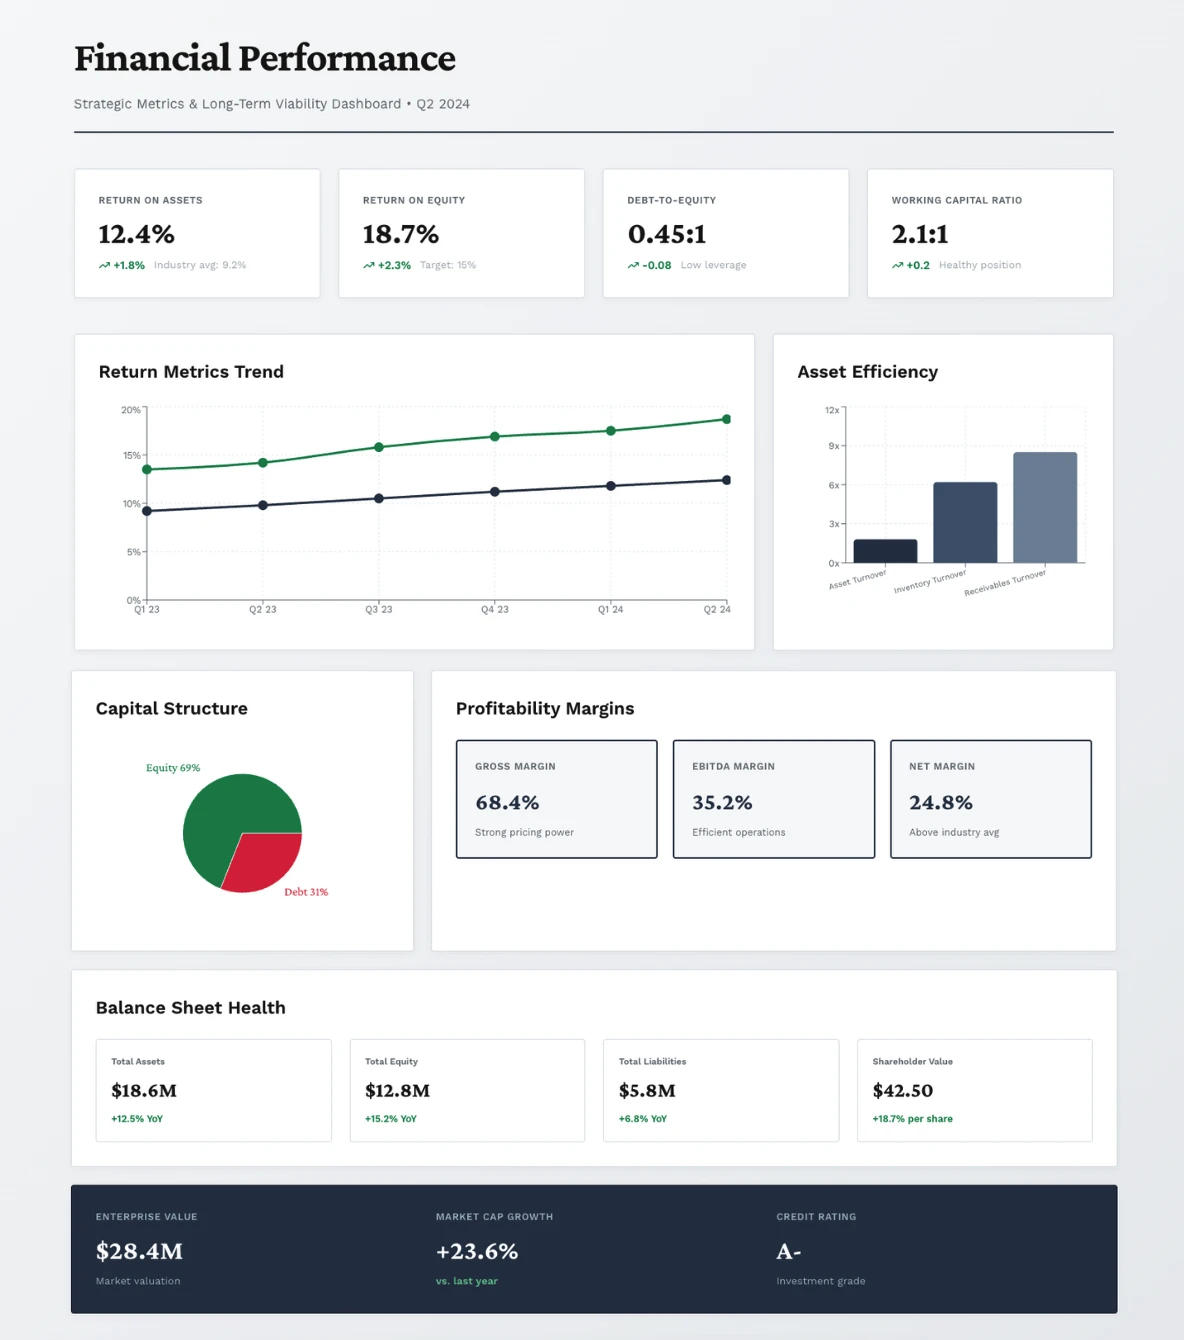Click the arrow icon next to Working Capital Ratio +0.2
Image resolution: width=1184 pixels, height=1340 pixels.
pyautogui.click(x=897, y=265)
